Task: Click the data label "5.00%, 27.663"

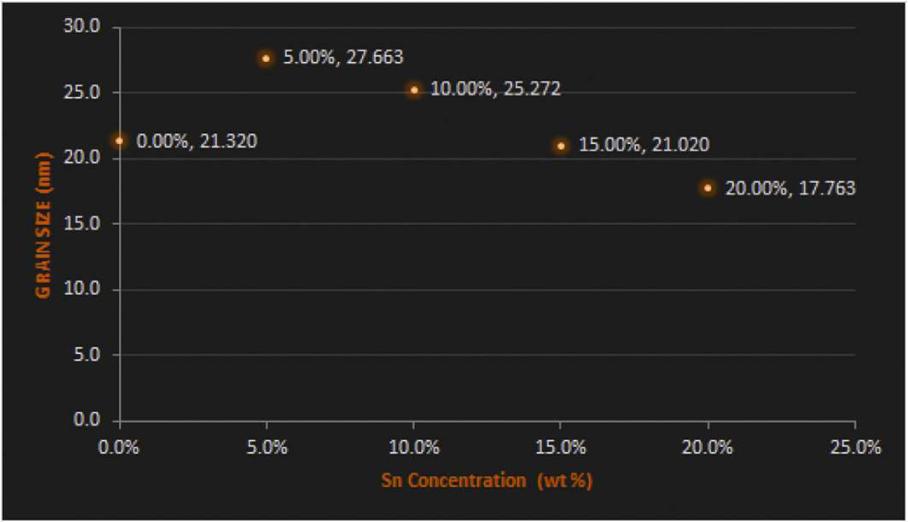Action: (343, 58)
